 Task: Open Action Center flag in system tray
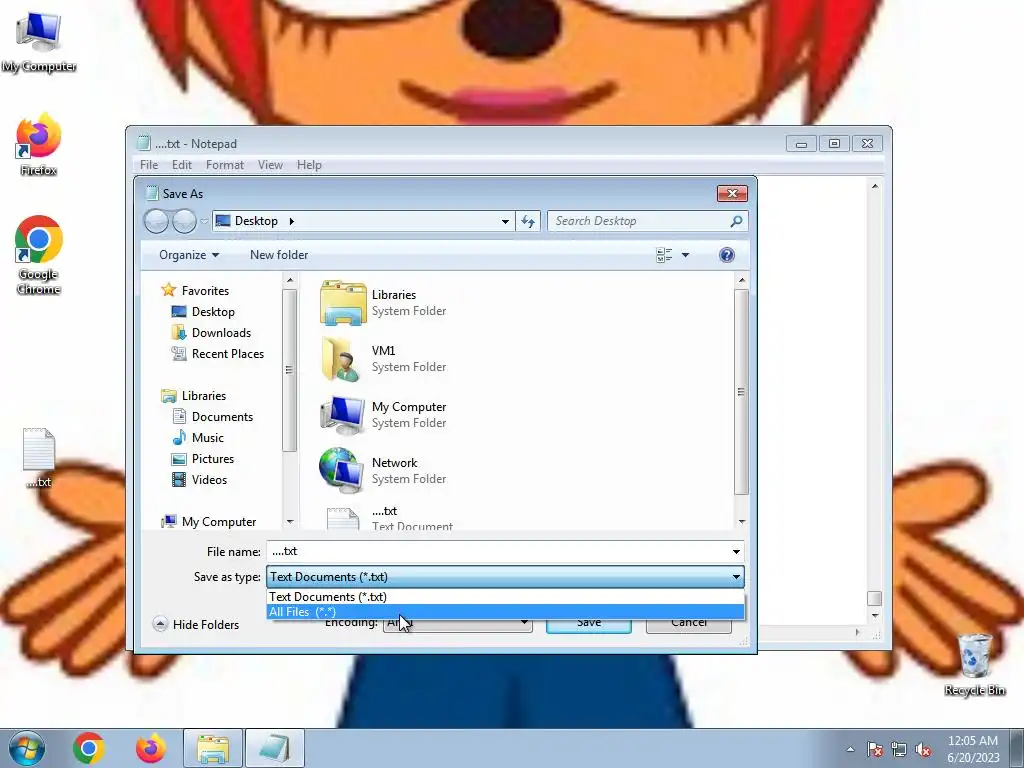875,749
